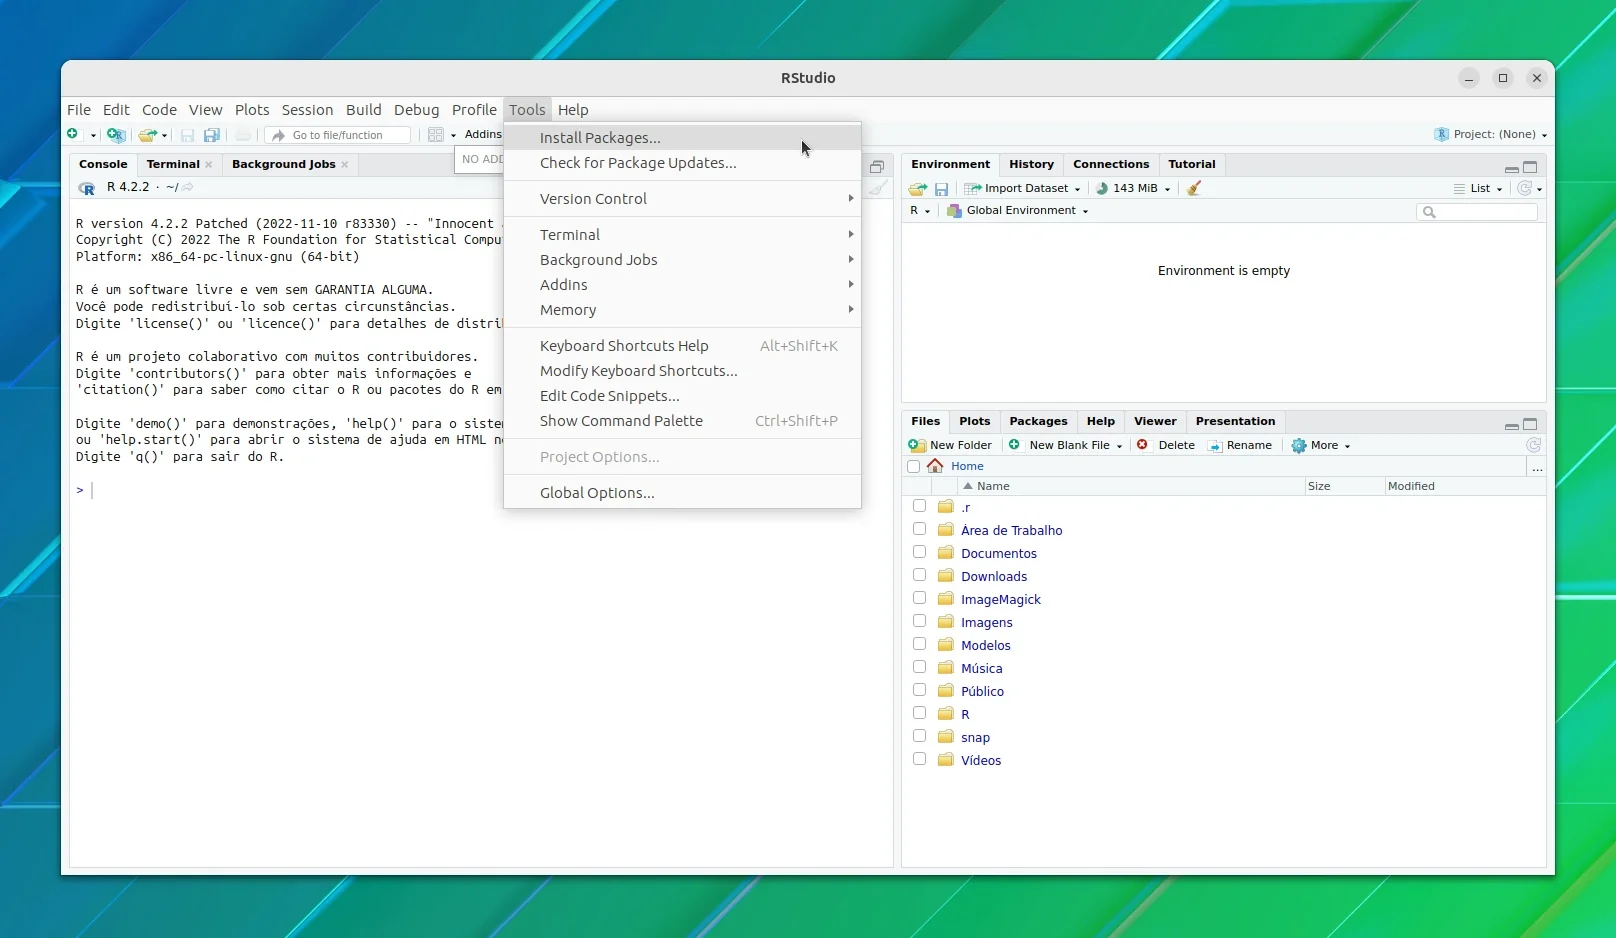Check the box for .r folder
1616x938 pixels.
919,506
